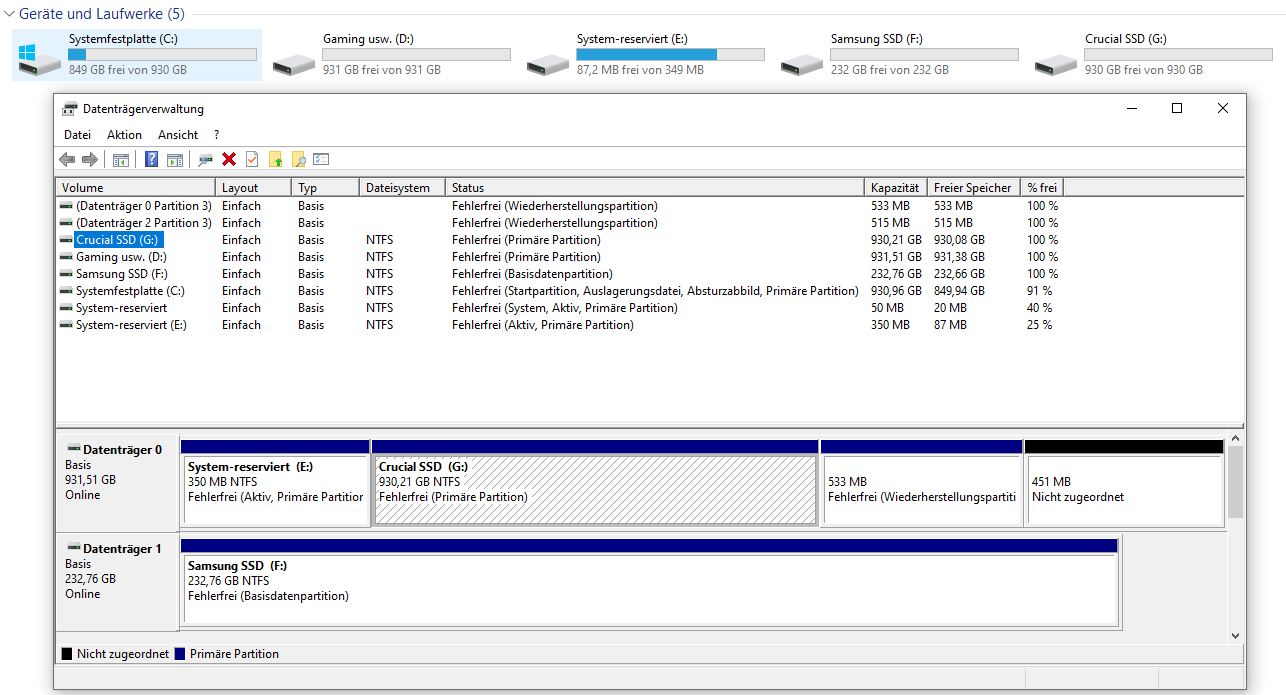
Task: Select (Datenträger 2 Partition 3) volume row
Action: (x=650, y=223)
